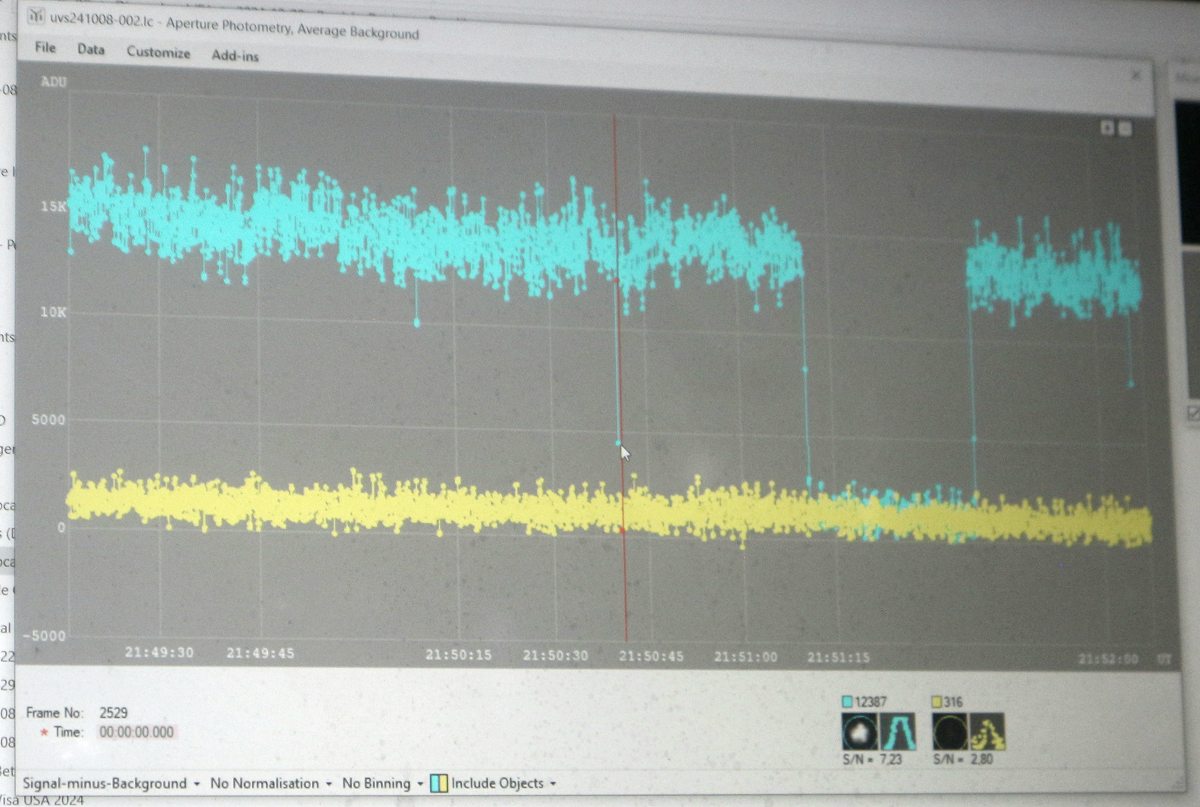The image size is (1200, 807).
Task: Click the yellow color swatch labeled 316
Action: coord(938,702)
